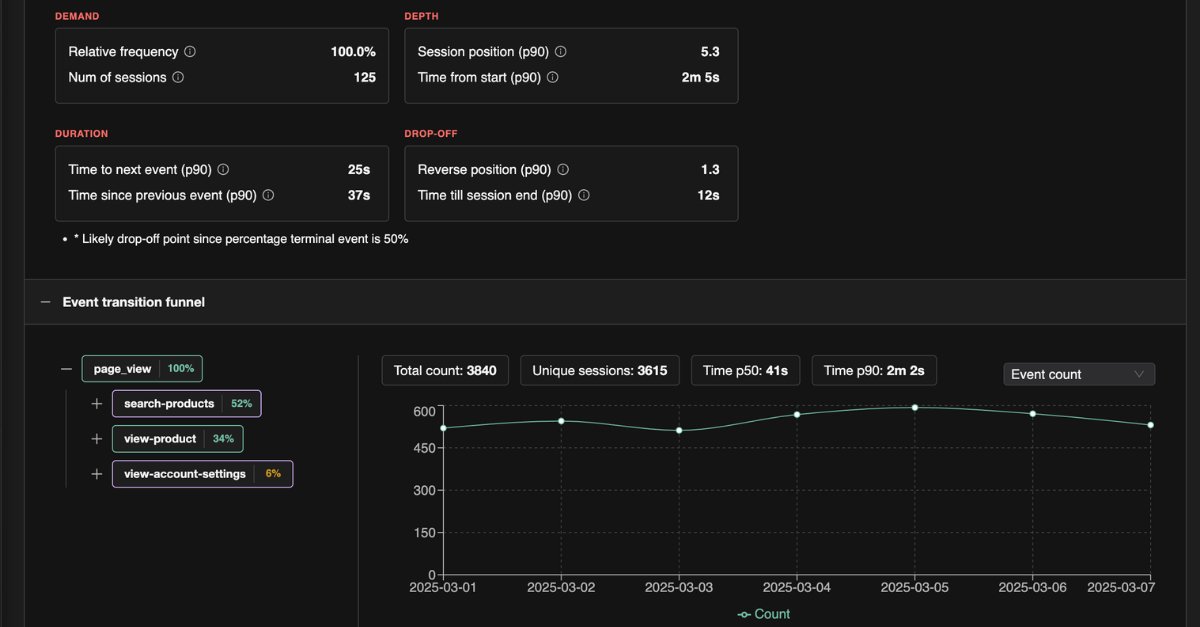Expand the view-account-settings node
The height and width of the screenshot is (627, 1200).
[x=97, y=474]
